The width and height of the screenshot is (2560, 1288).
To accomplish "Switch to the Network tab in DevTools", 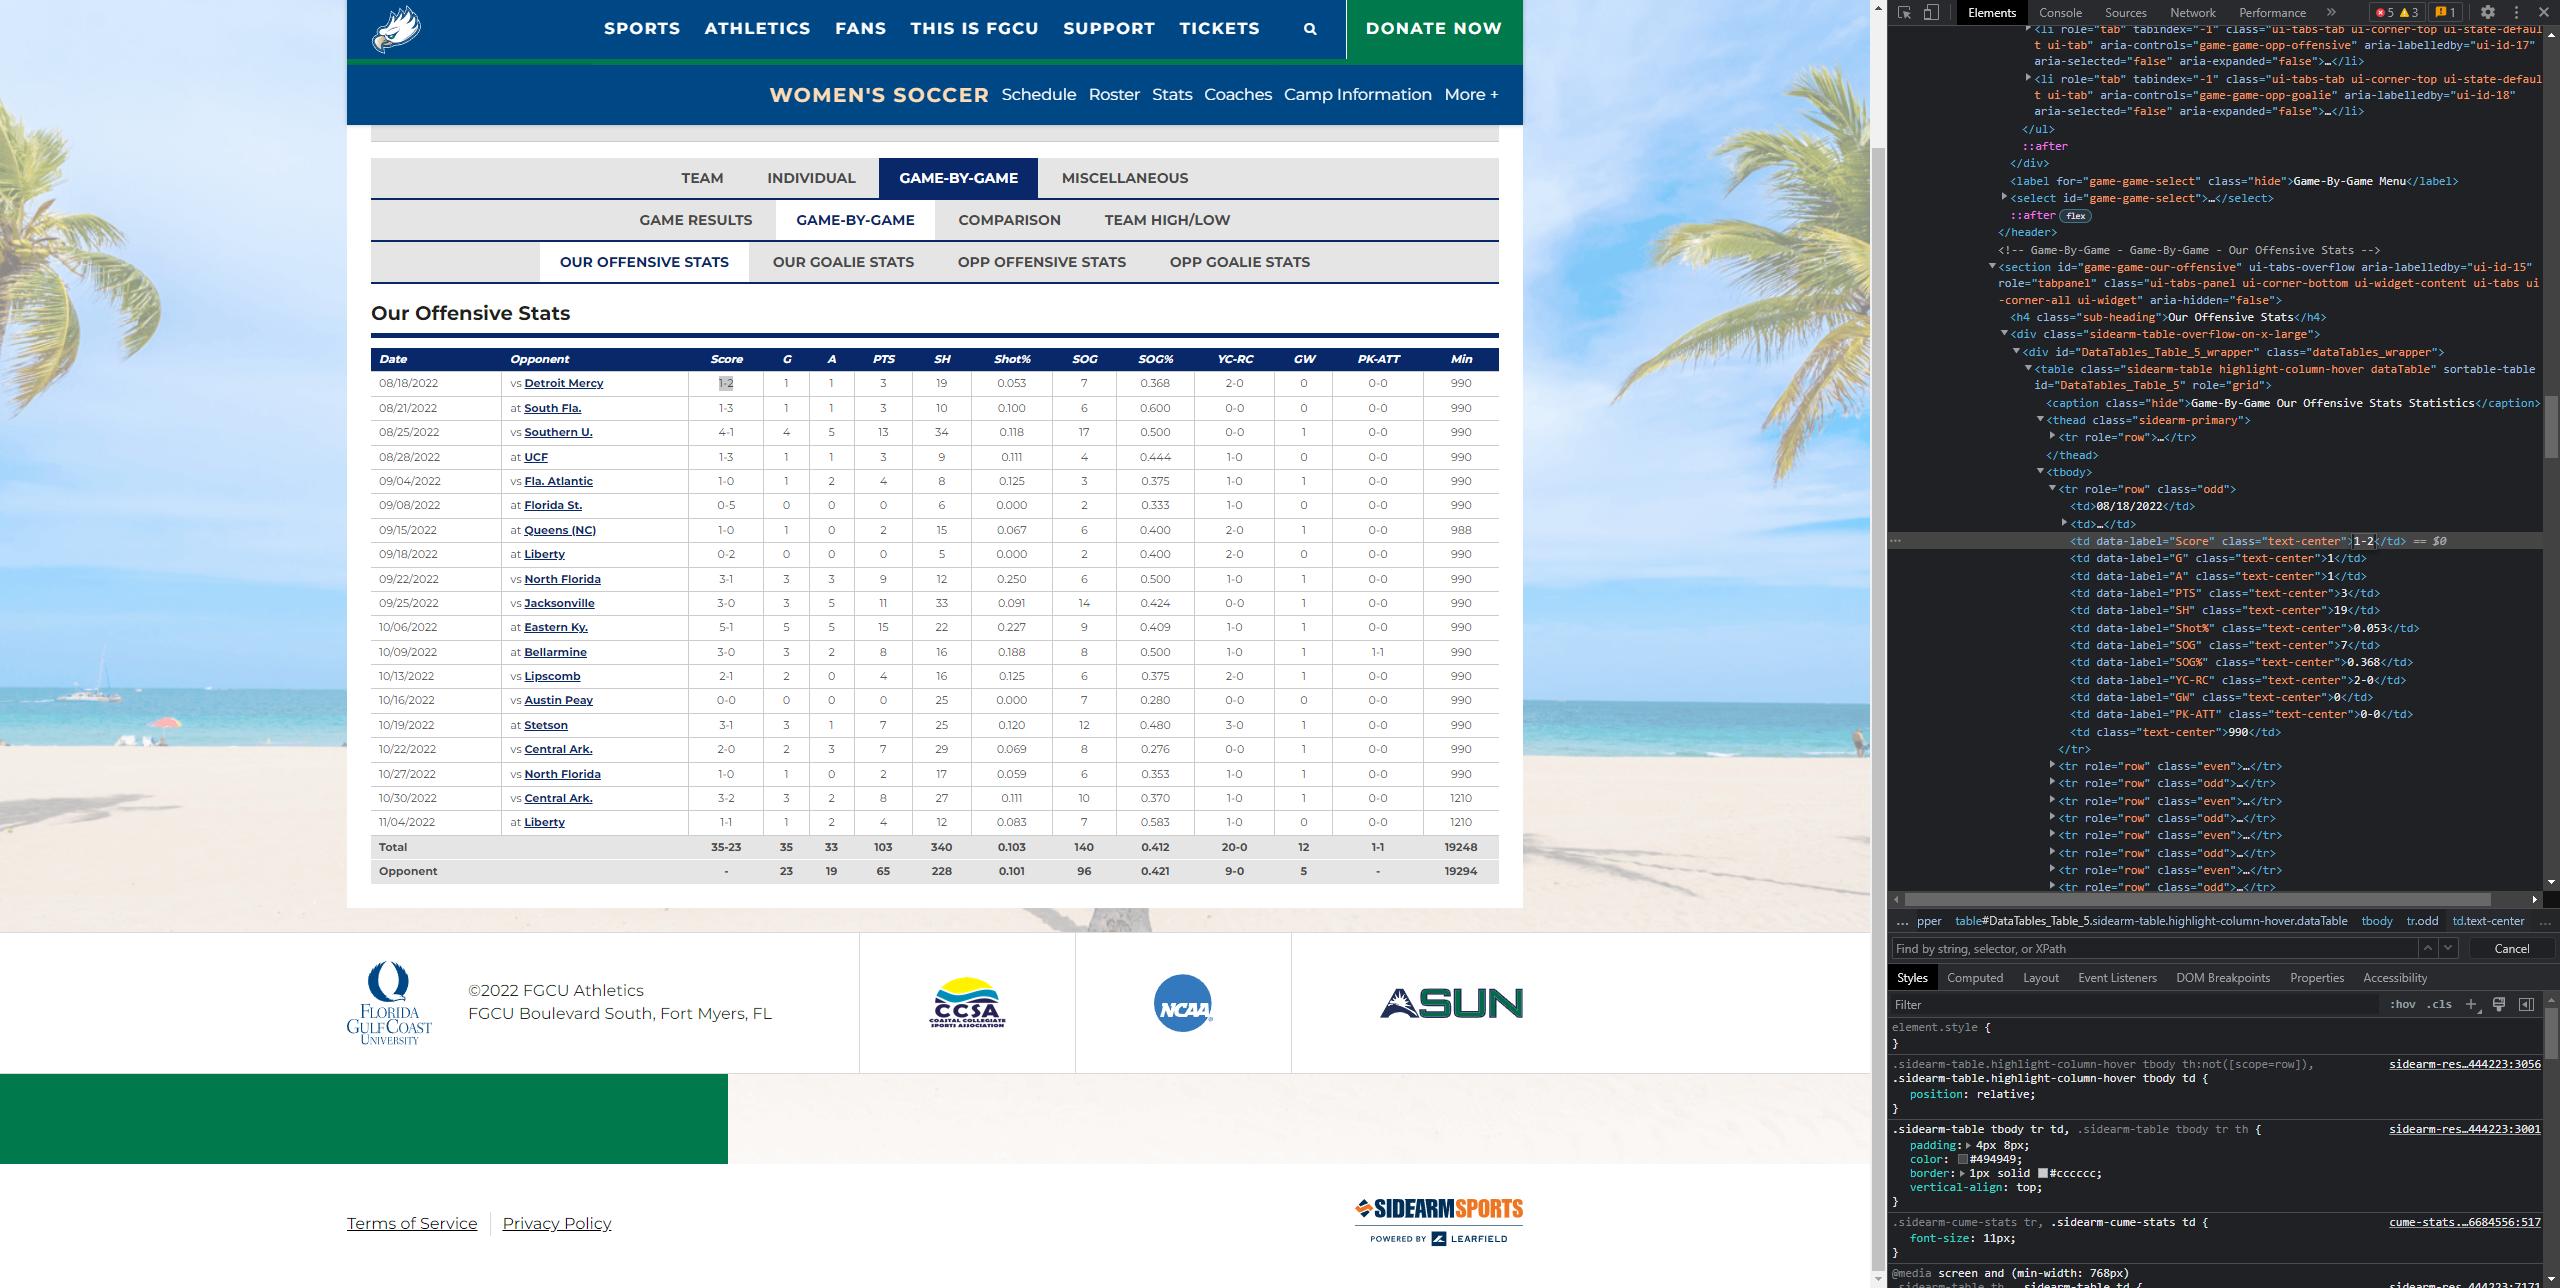I will [x=2192, y=13].
